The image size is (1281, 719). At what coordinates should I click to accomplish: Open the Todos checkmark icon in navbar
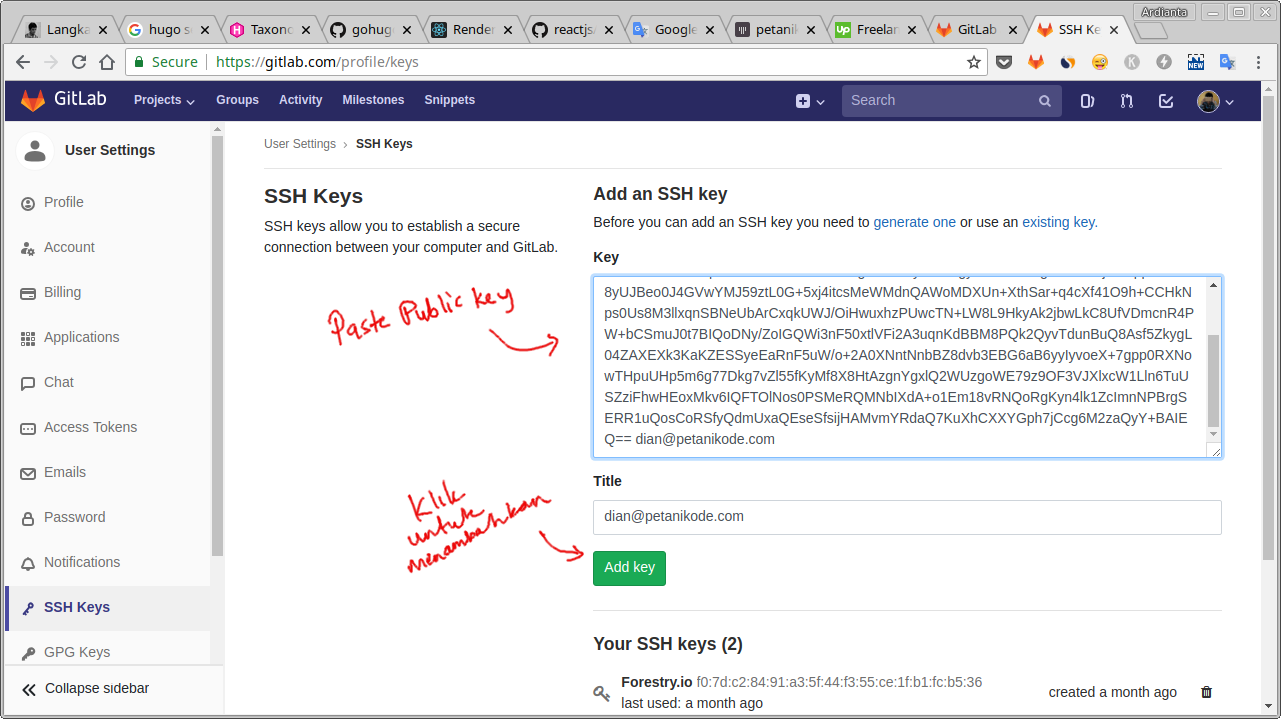(1165, 100)
